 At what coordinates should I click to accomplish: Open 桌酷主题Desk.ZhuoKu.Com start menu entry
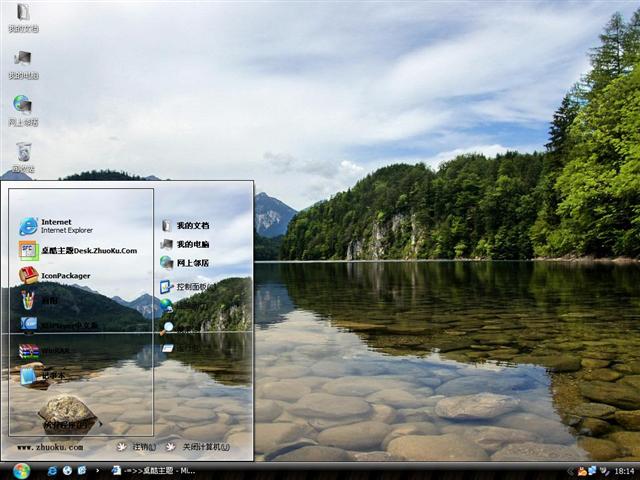point(78,251)
